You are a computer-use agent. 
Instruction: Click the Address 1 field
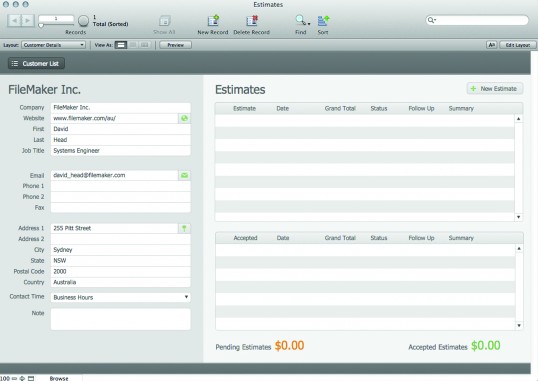click(115, 228)
